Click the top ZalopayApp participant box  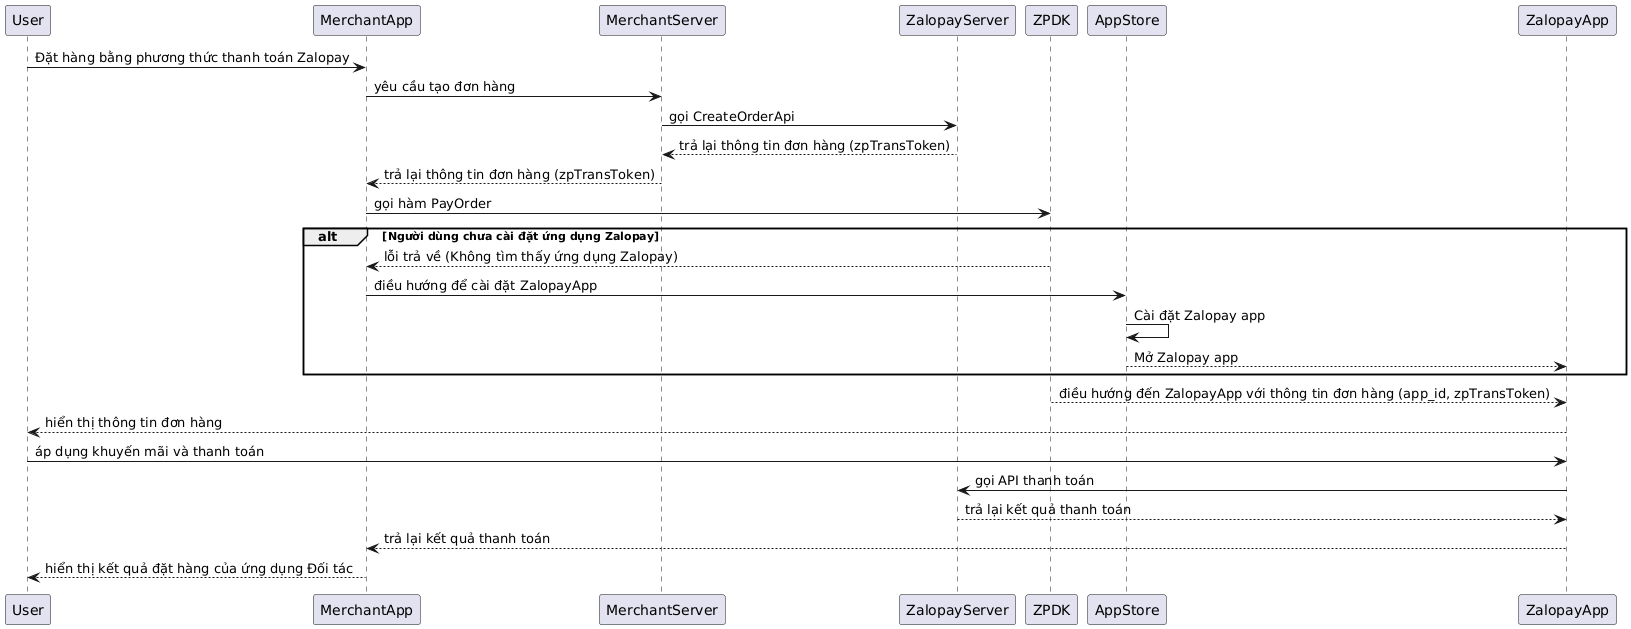coord(1566,20)
